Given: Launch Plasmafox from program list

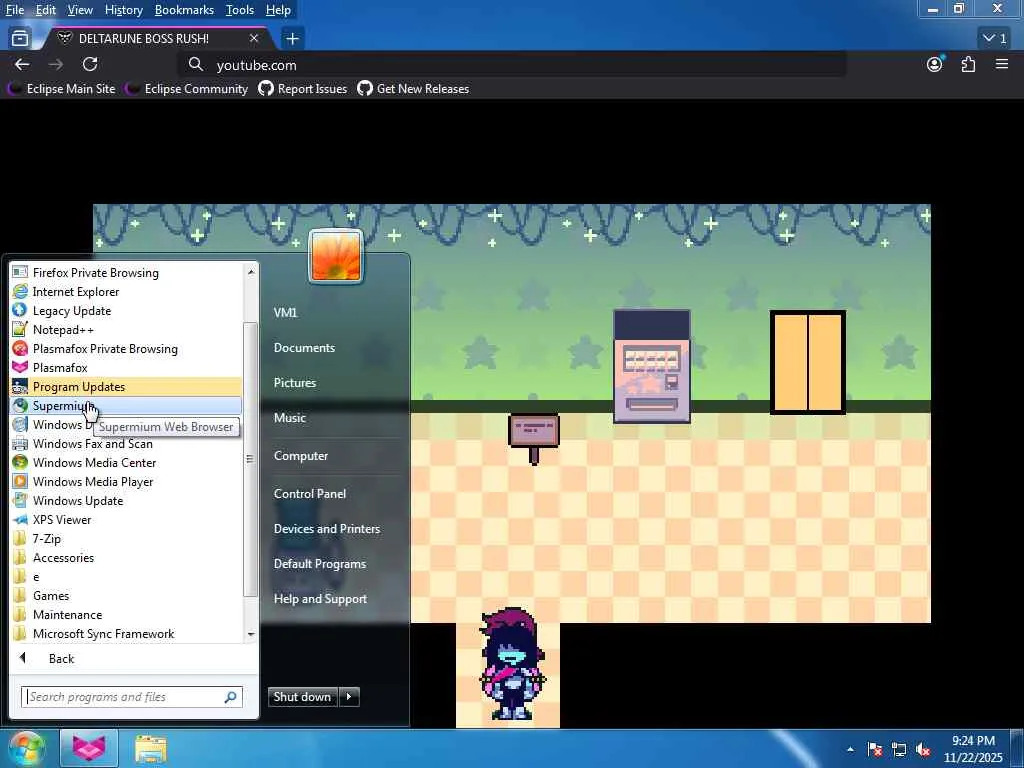Looking at the screenshot, I should coord(126,368).
